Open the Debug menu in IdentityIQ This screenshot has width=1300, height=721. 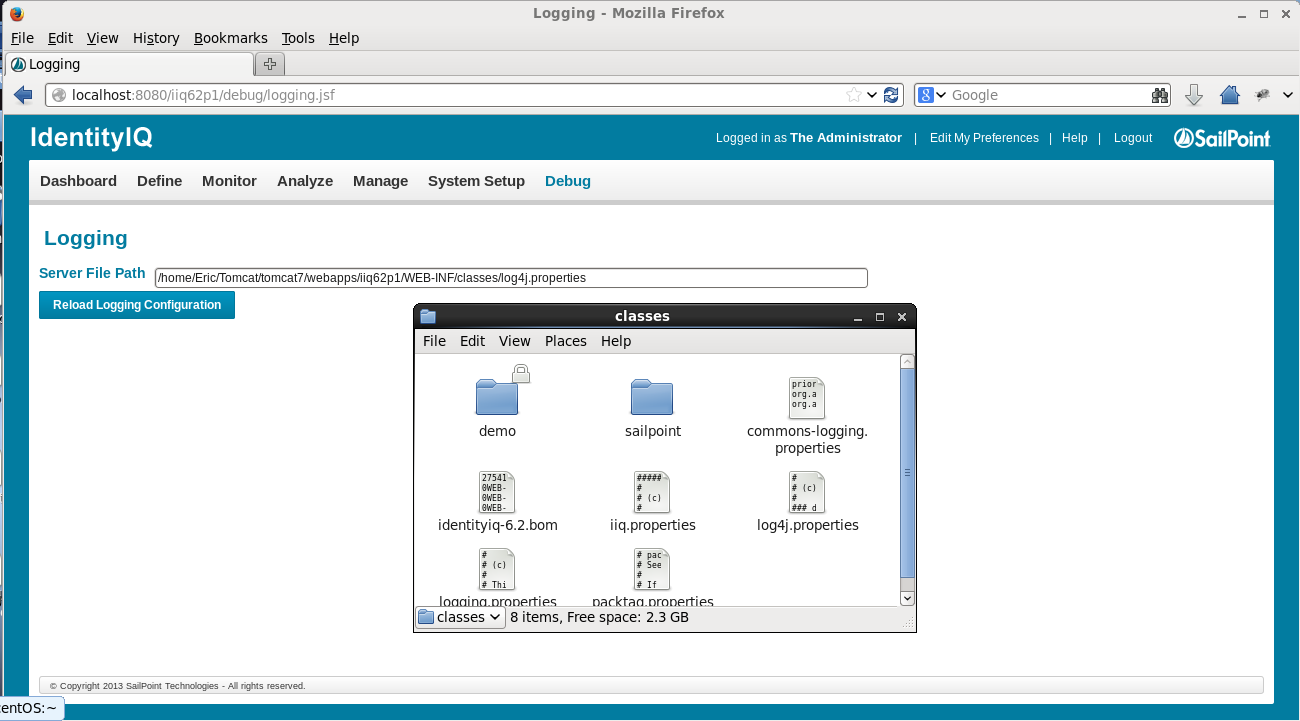567,181
